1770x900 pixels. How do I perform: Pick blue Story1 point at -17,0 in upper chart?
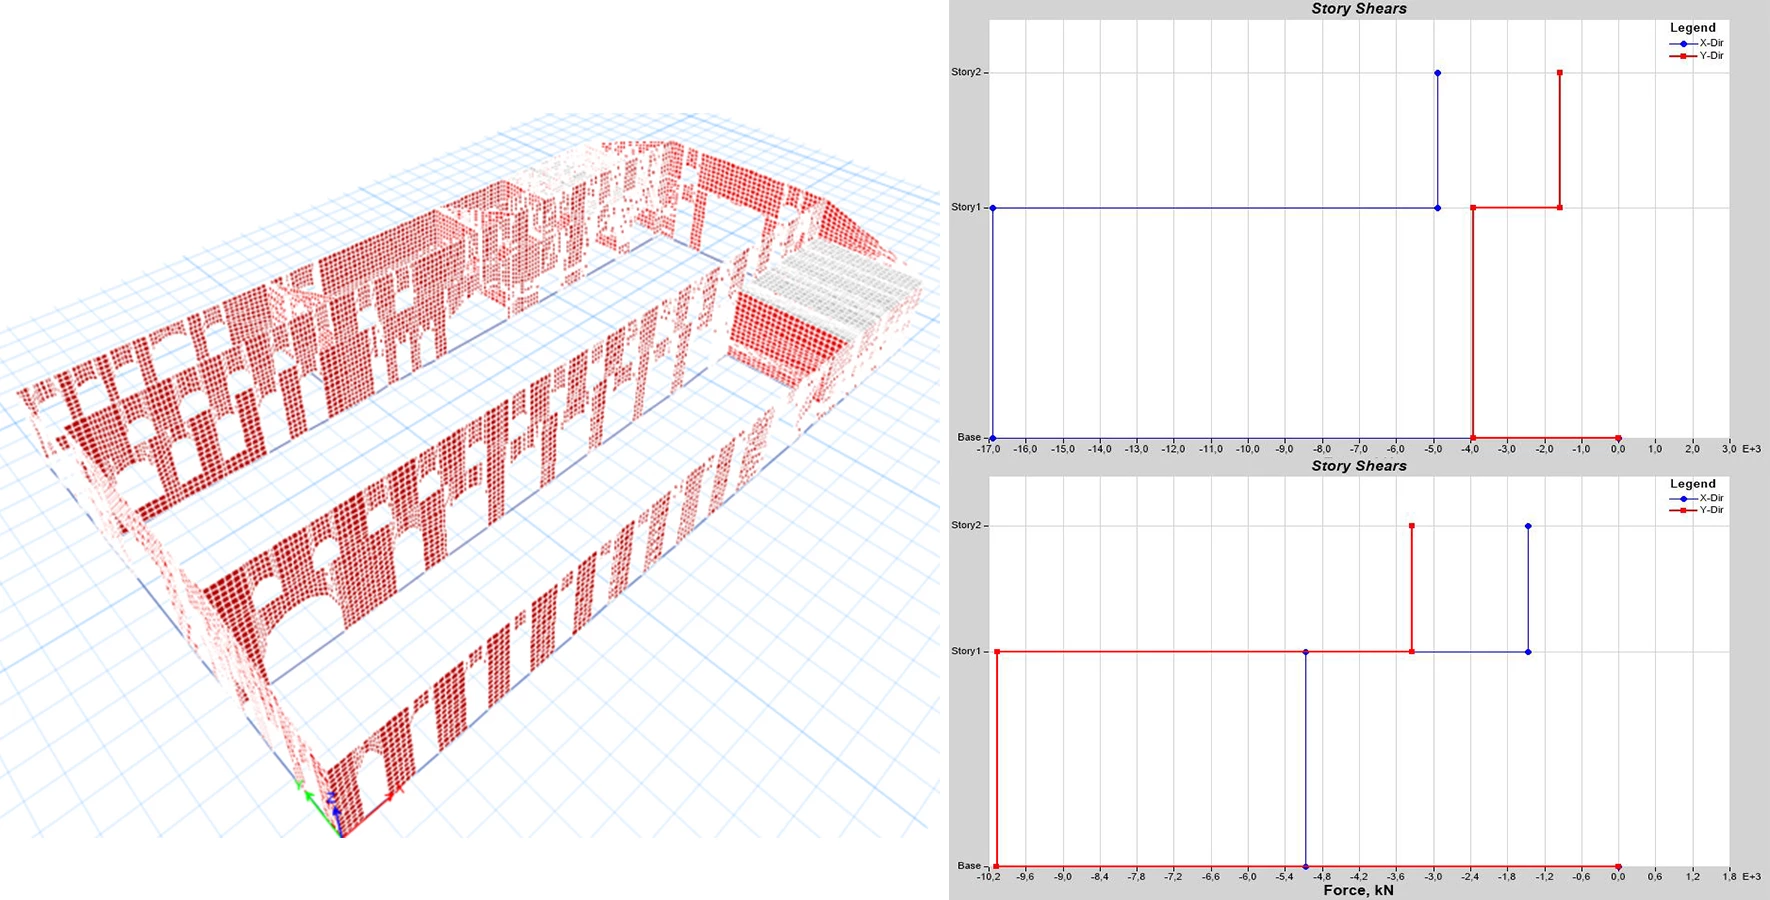point(992,208)
